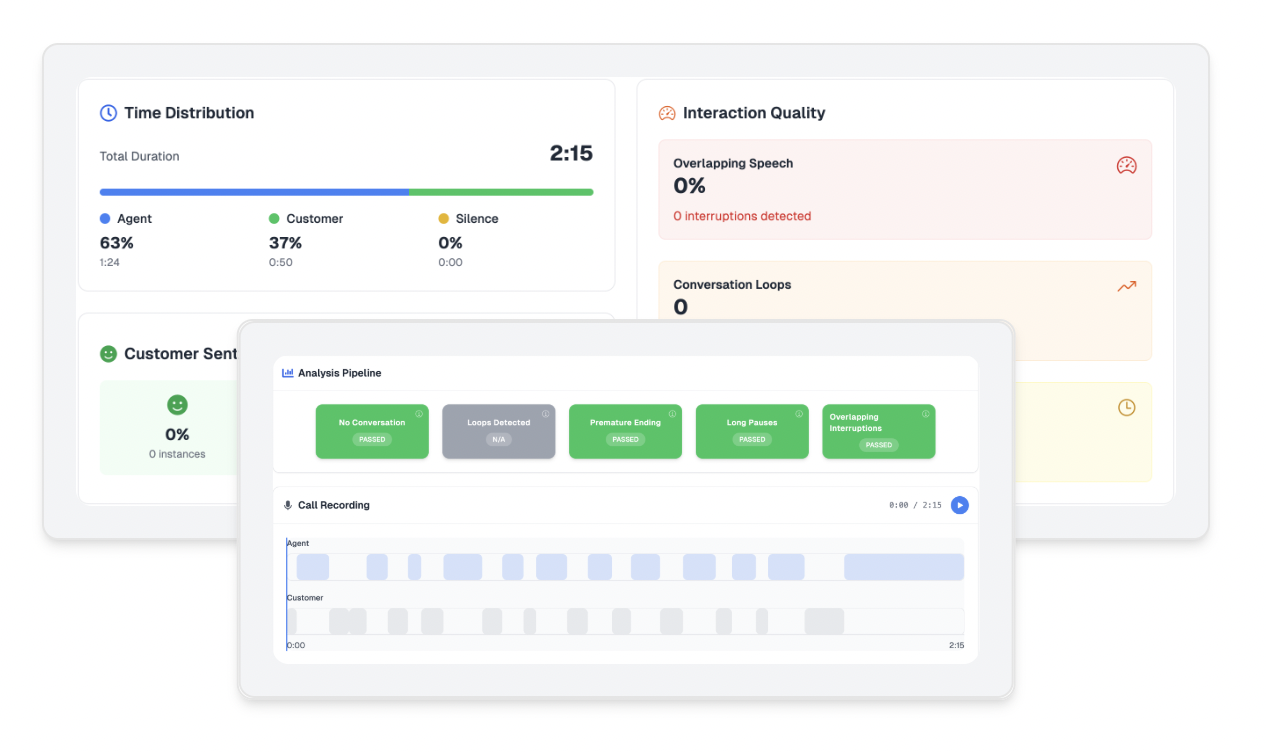
Task: Click PASSED badge under Premature Ending
Action: 625,439
